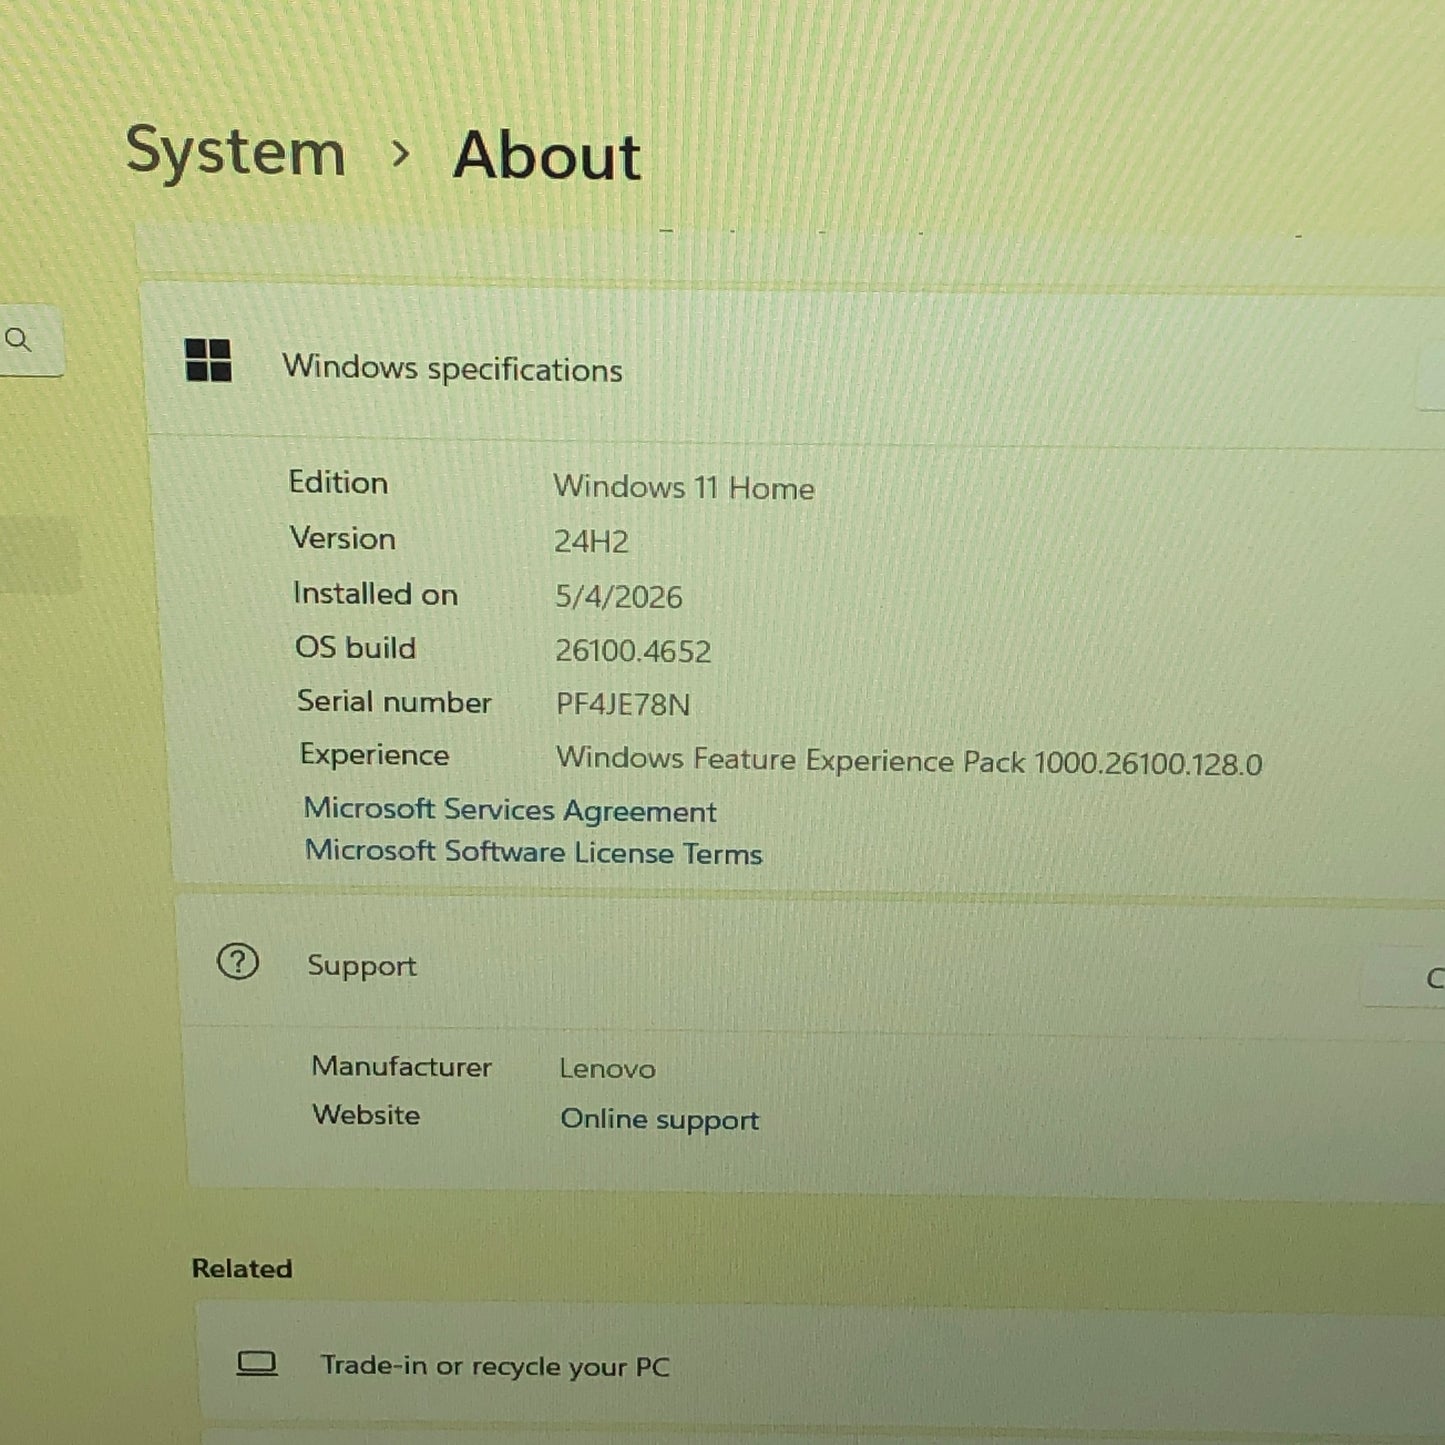This screenshot has height=1445, width=1445.
Task: Select the installed date '5/4/2026'
Action: (618, 597)
